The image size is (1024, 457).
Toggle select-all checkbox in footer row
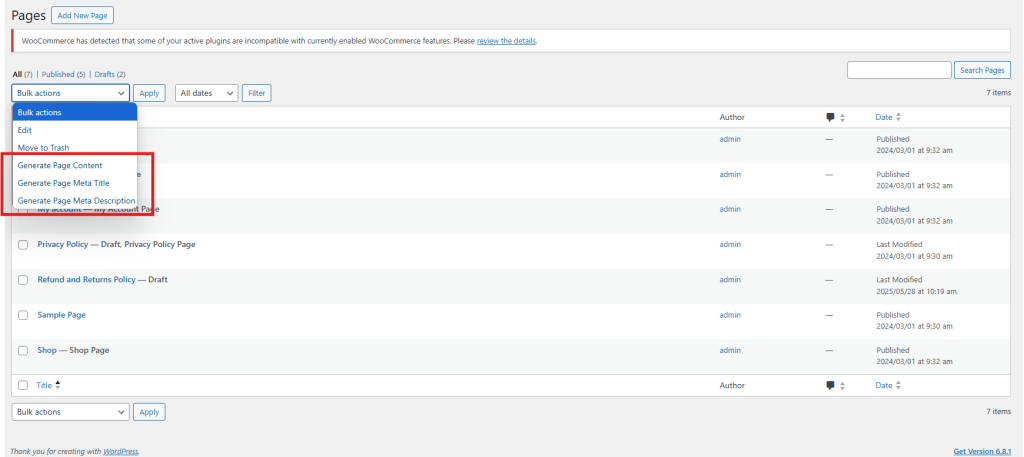pos(23,385)
